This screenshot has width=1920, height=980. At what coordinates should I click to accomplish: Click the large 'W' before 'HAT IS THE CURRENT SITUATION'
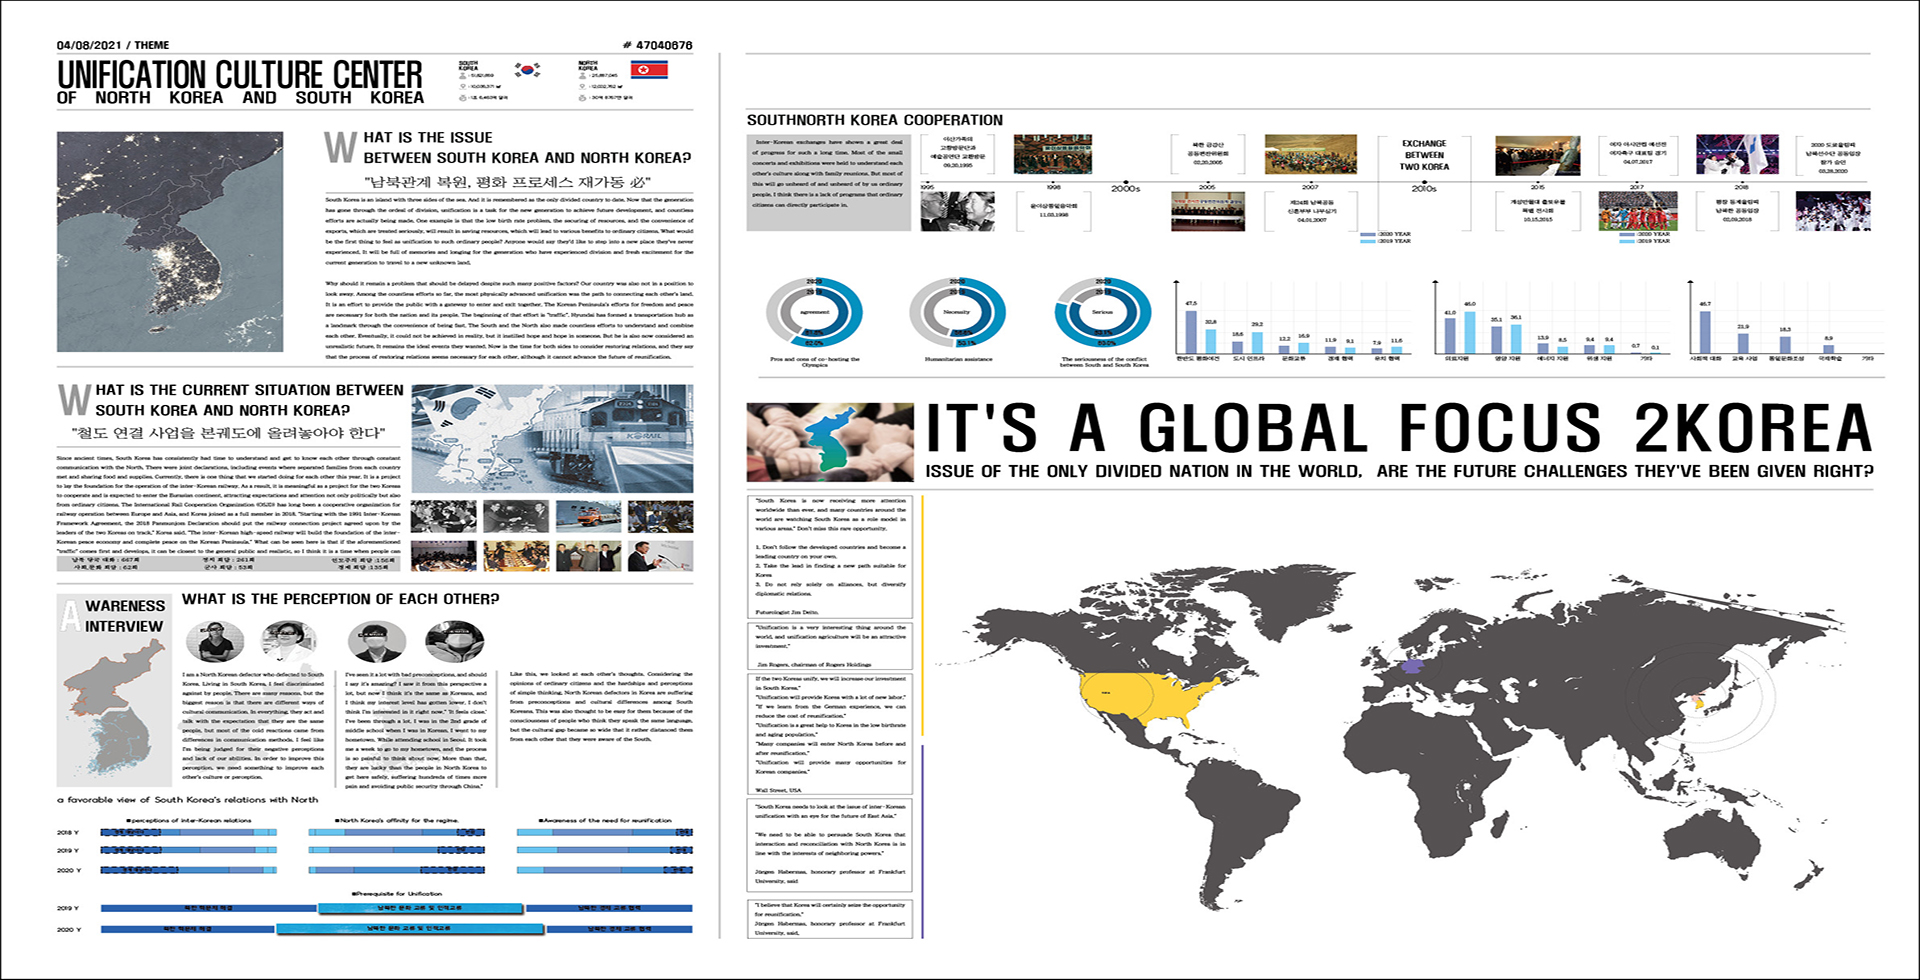(x=74, y=399)
